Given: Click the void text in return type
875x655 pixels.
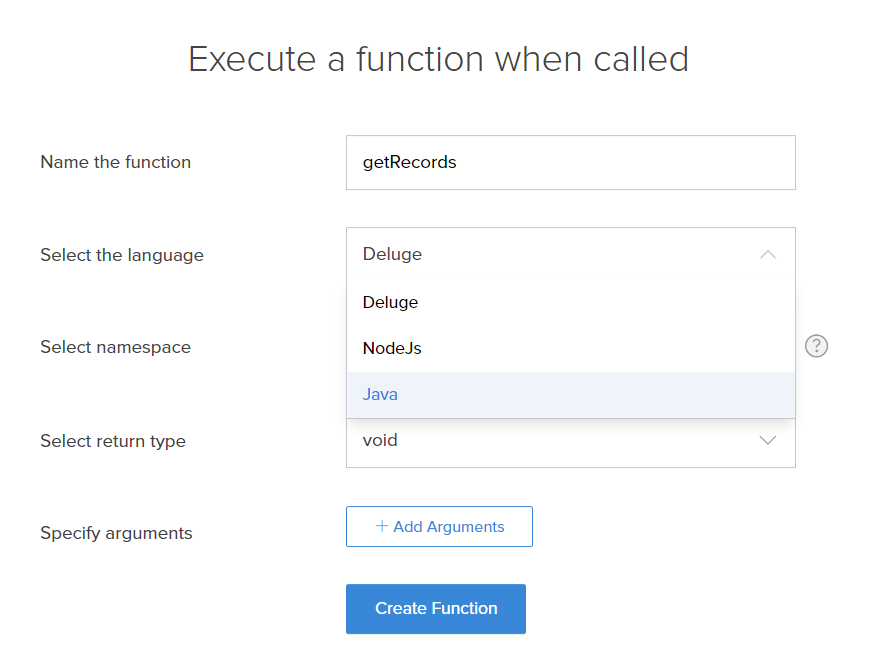Looking at the screenshot, I should (380, 440).
